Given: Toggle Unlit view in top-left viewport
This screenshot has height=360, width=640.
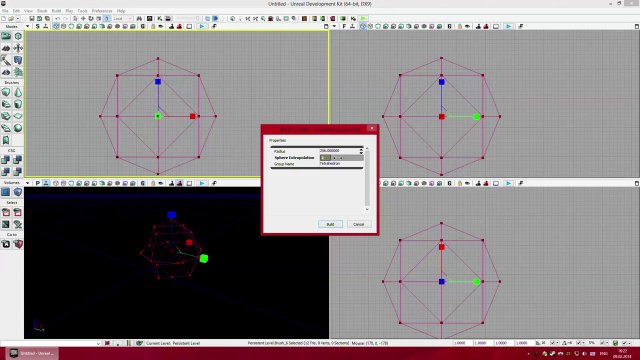Looking at the screenshot, I should point(72,27).
